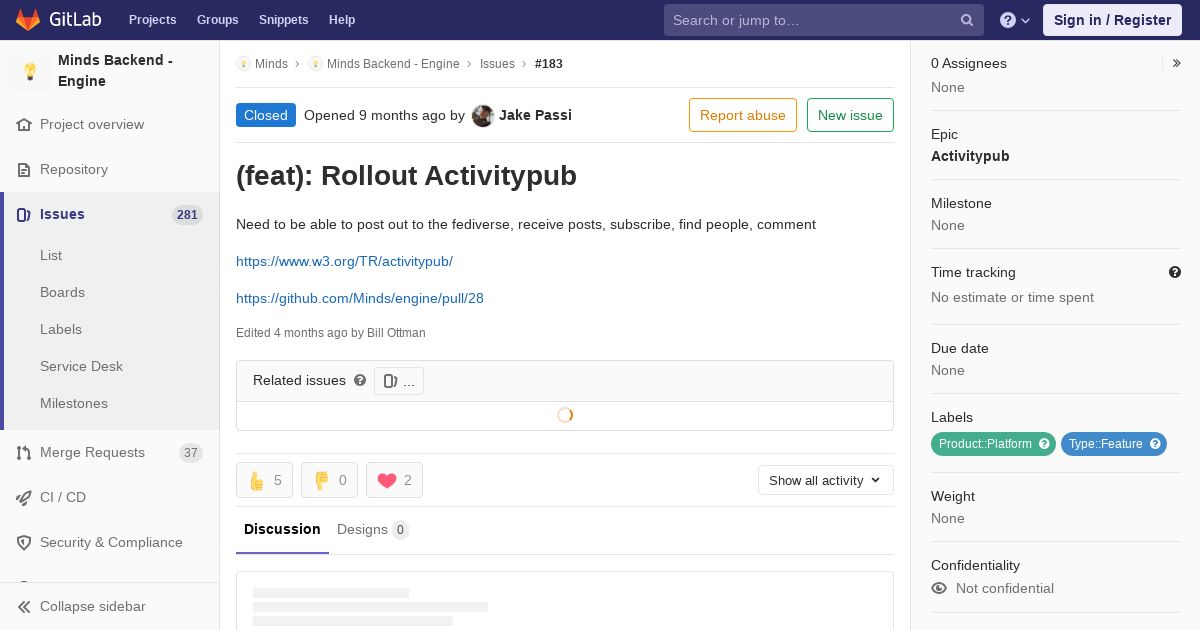Click the Sign in / Register button
The image size is (1200, 630).
pos(1112,20)
